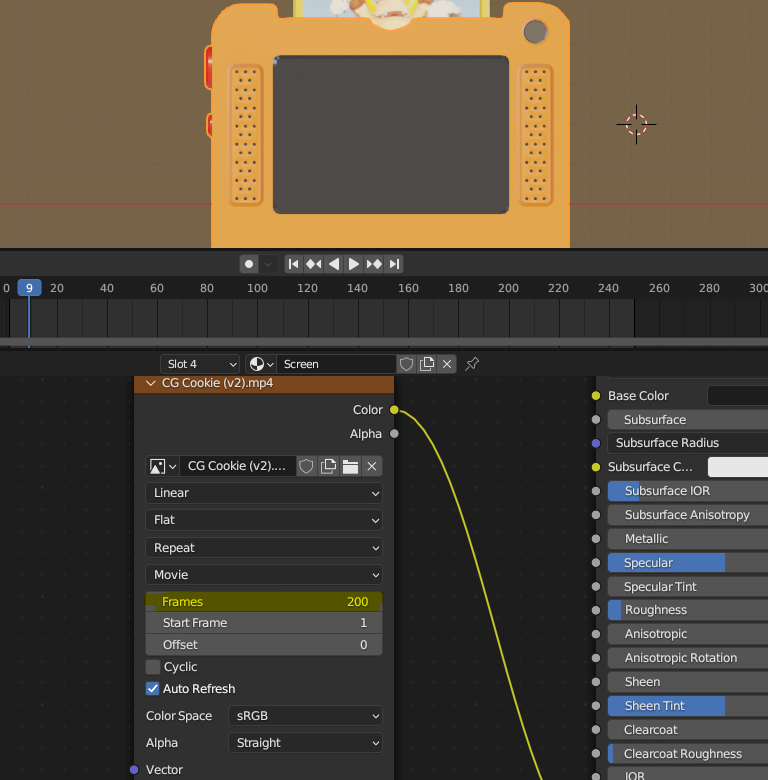Unlink the CG Cookie image datablock
This screenshot has height=780, width=768.
tap(371, 466)
